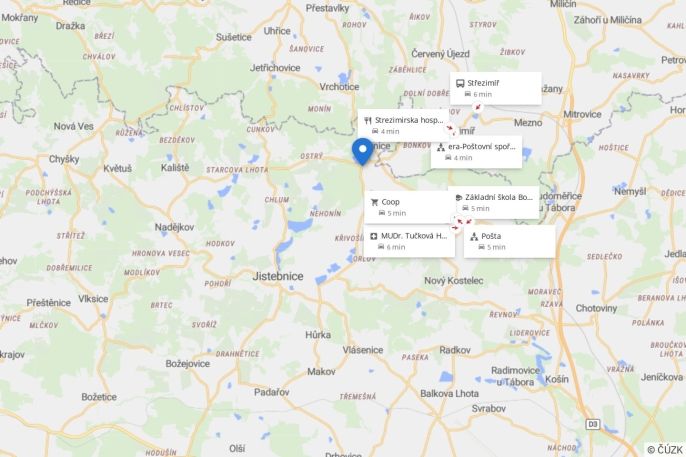Screen dimensions: 686x457
Task: Click the shopping cart icon next to Coop
Action: click(x=374, y=202)
